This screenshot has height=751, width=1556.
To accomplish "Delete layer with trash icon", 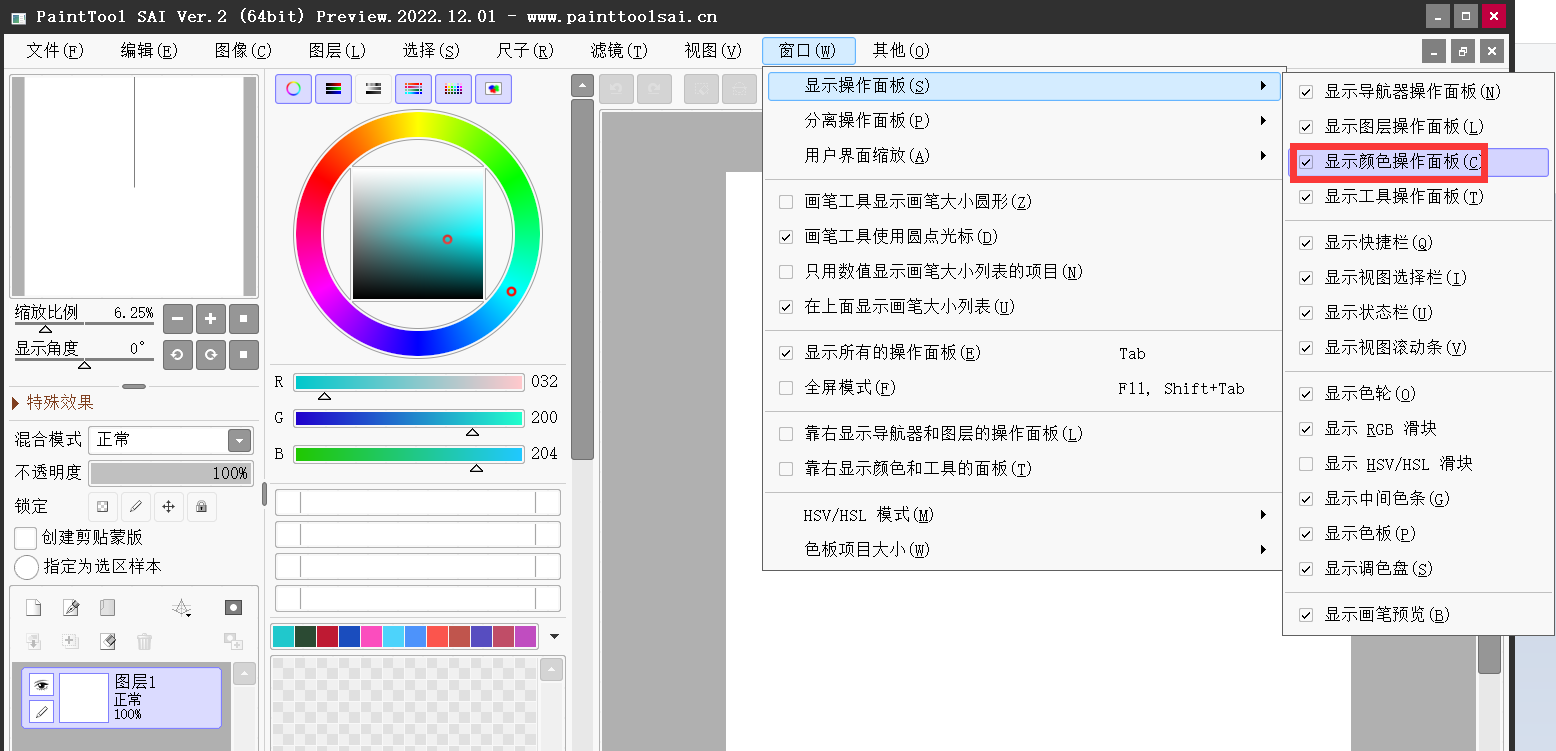I will [144, 641].
